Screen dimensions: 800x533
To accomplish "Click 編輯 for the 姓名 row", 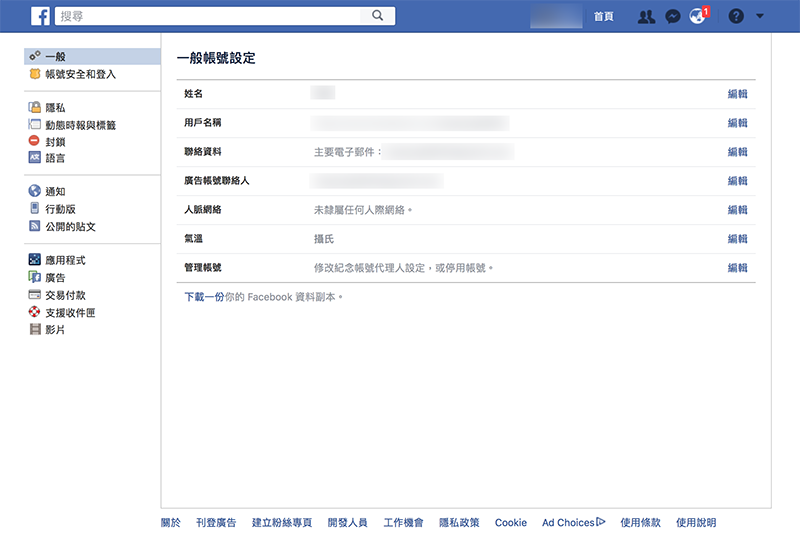I will point(737,94).
